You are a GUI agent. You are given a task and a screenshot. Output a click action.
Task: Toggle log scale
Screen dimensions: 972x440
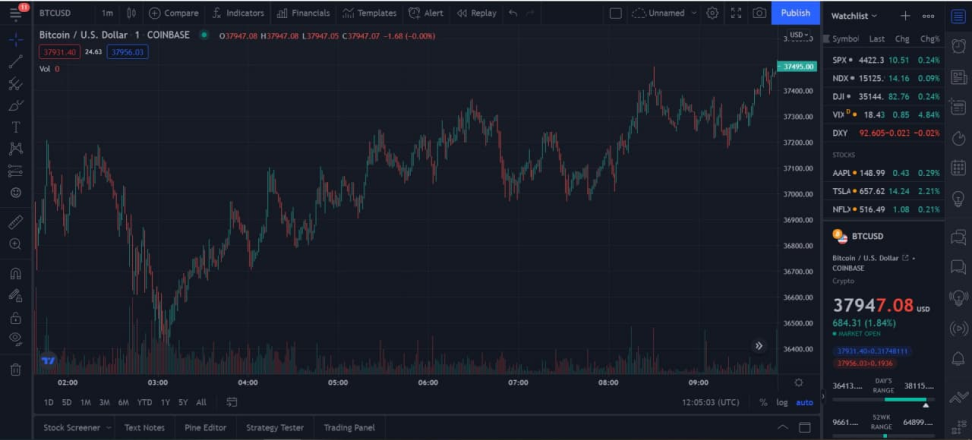click(x=782, y=402)
